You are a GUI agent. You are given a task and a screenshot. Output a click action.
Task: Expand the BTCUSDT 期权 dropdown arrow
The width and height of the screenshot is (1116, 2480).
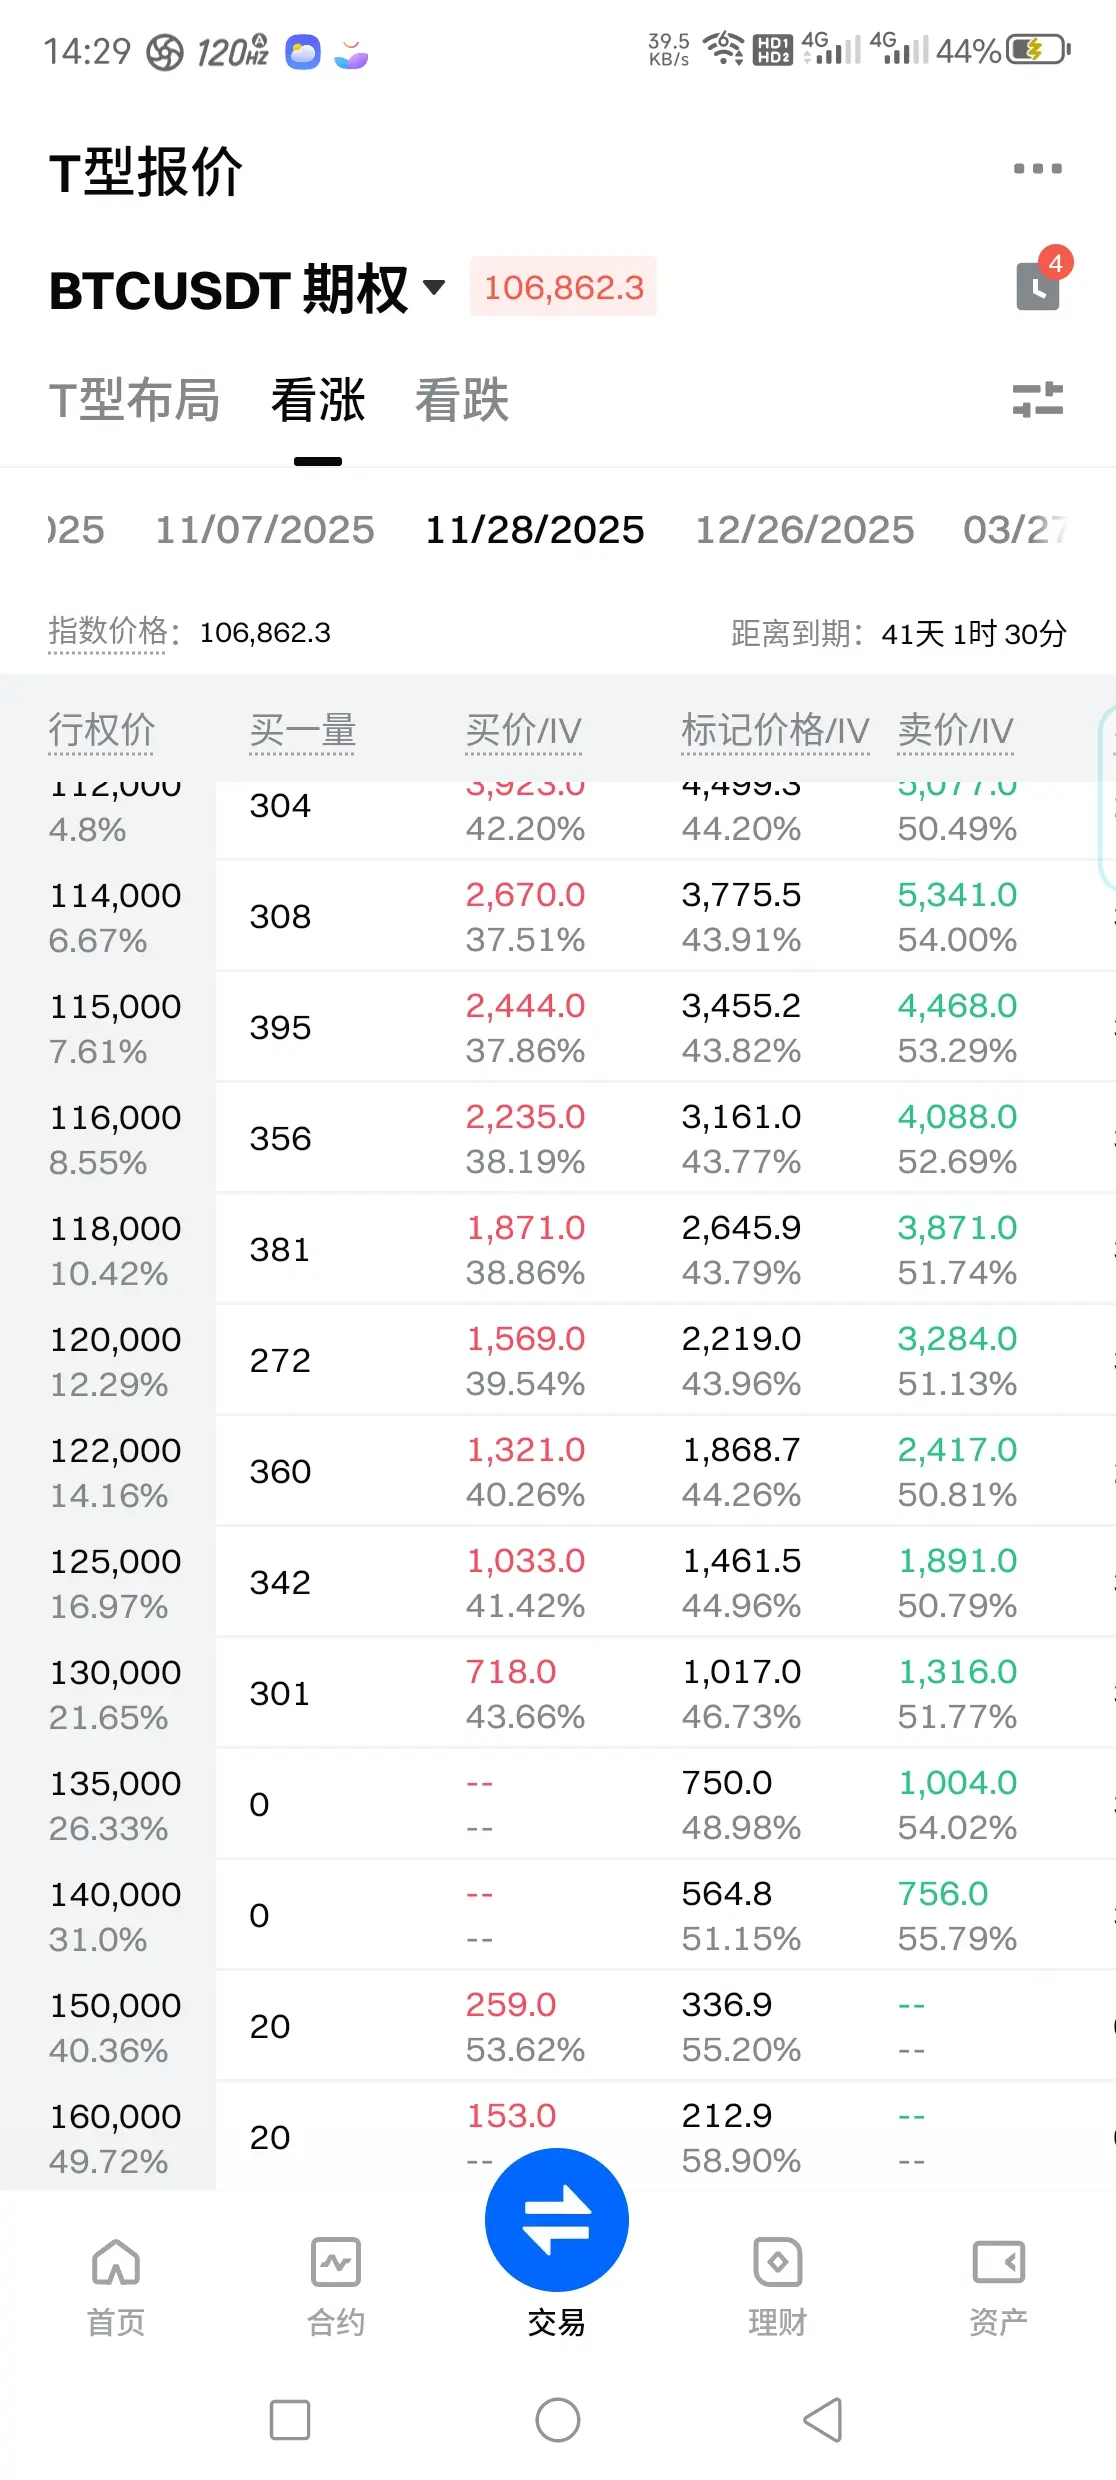[433, 288]
